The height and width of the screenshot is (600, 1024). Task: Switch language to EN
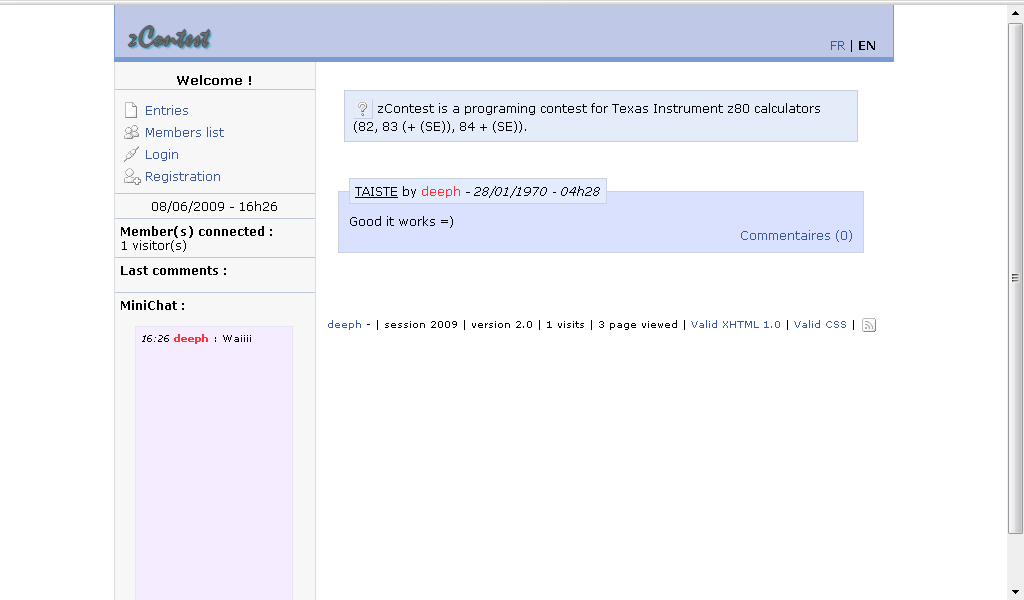coord(867,45)
